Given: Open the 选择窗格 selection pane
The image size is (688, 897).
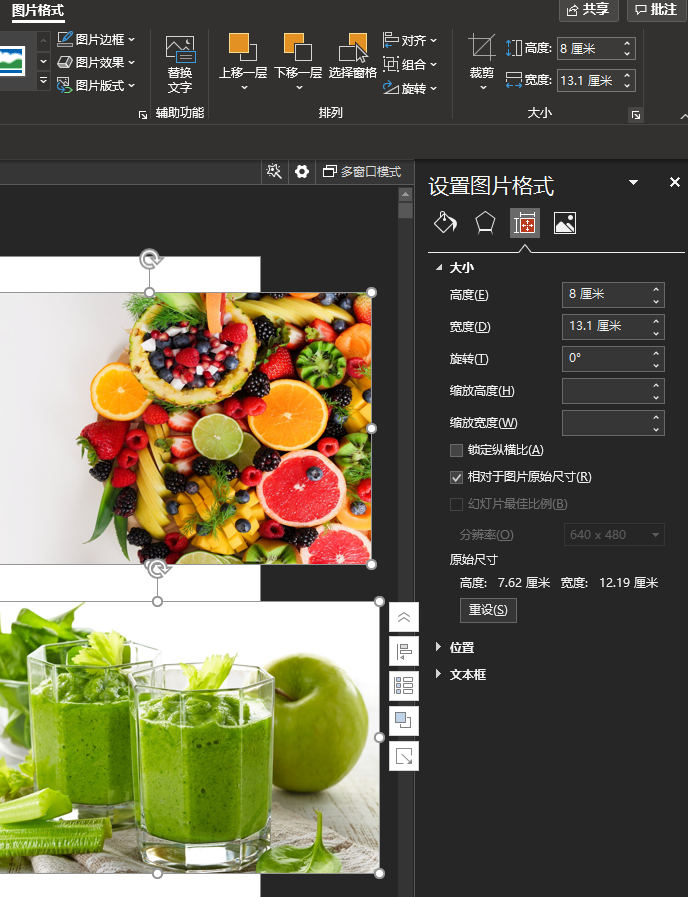Looking at the screenshot, I should point(352,57).
